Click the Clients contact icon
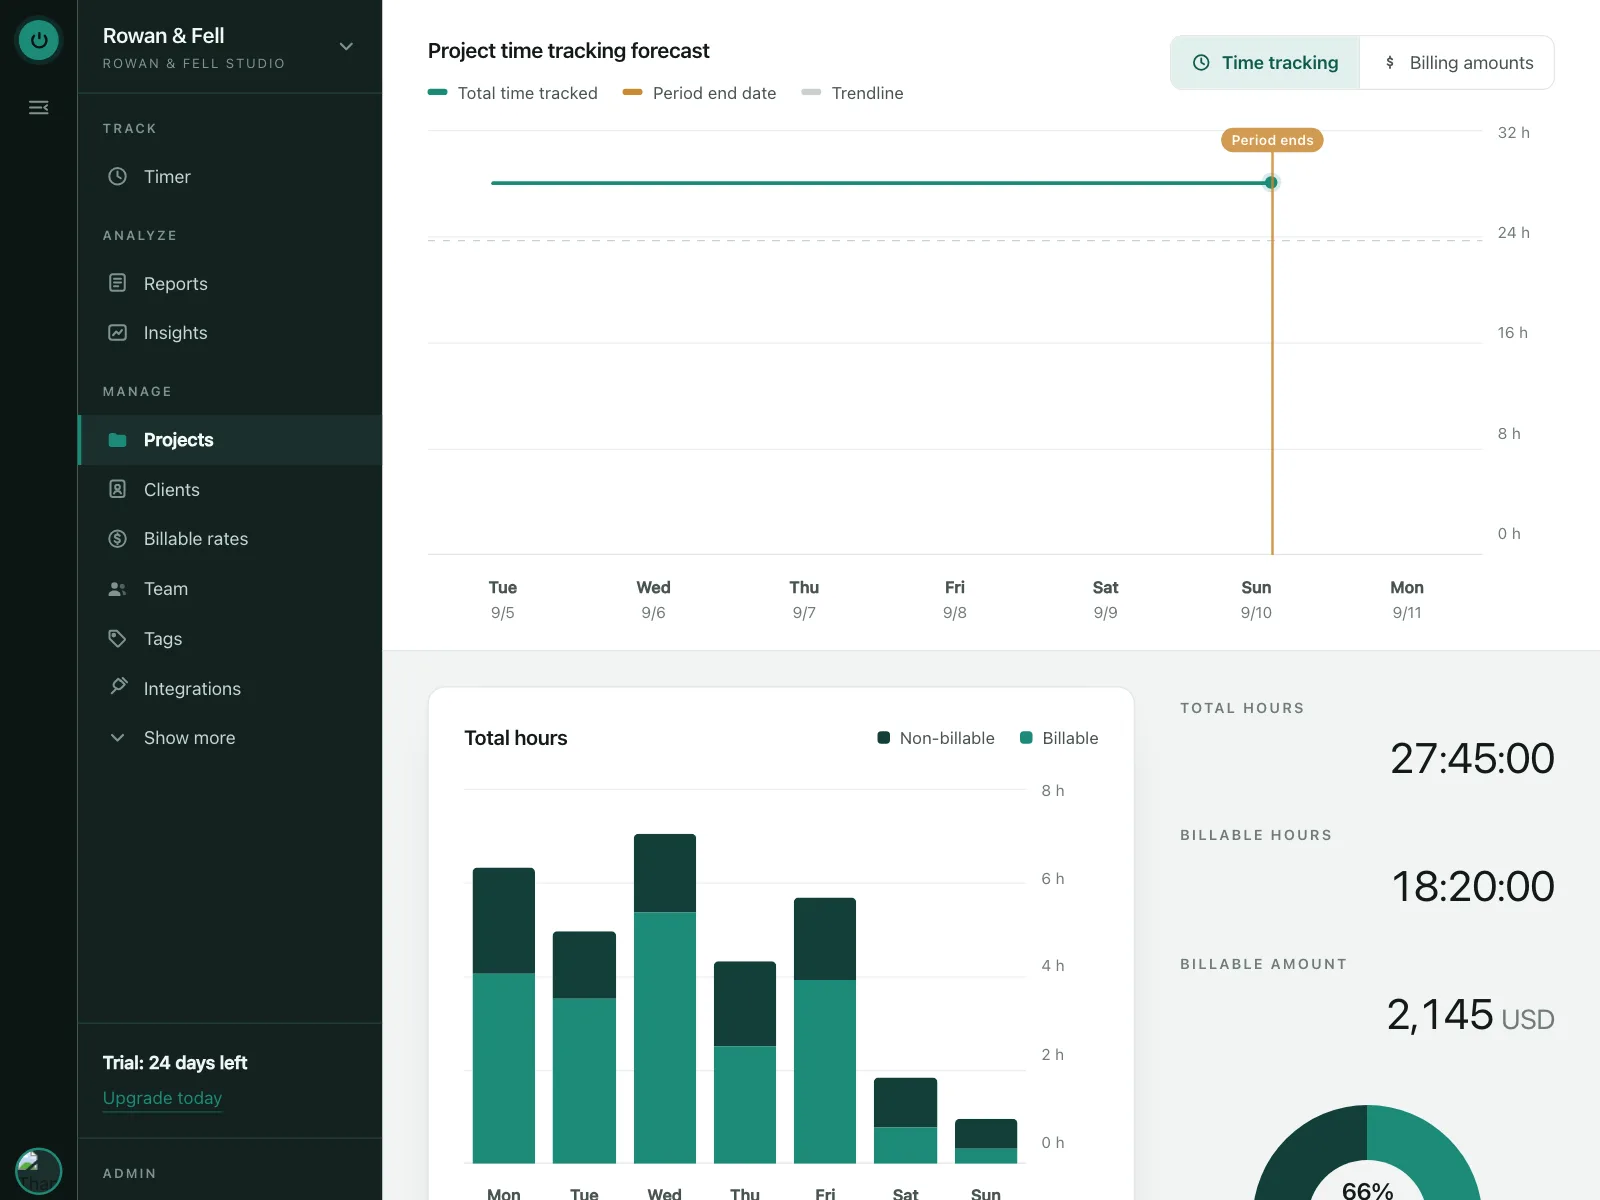 click(x=117, y=489)
